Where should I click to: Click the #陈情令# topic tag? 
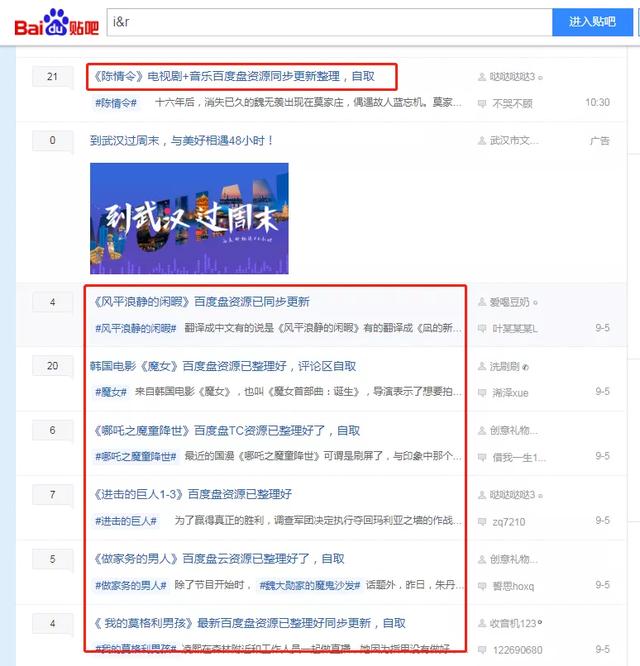pos(115,103)
